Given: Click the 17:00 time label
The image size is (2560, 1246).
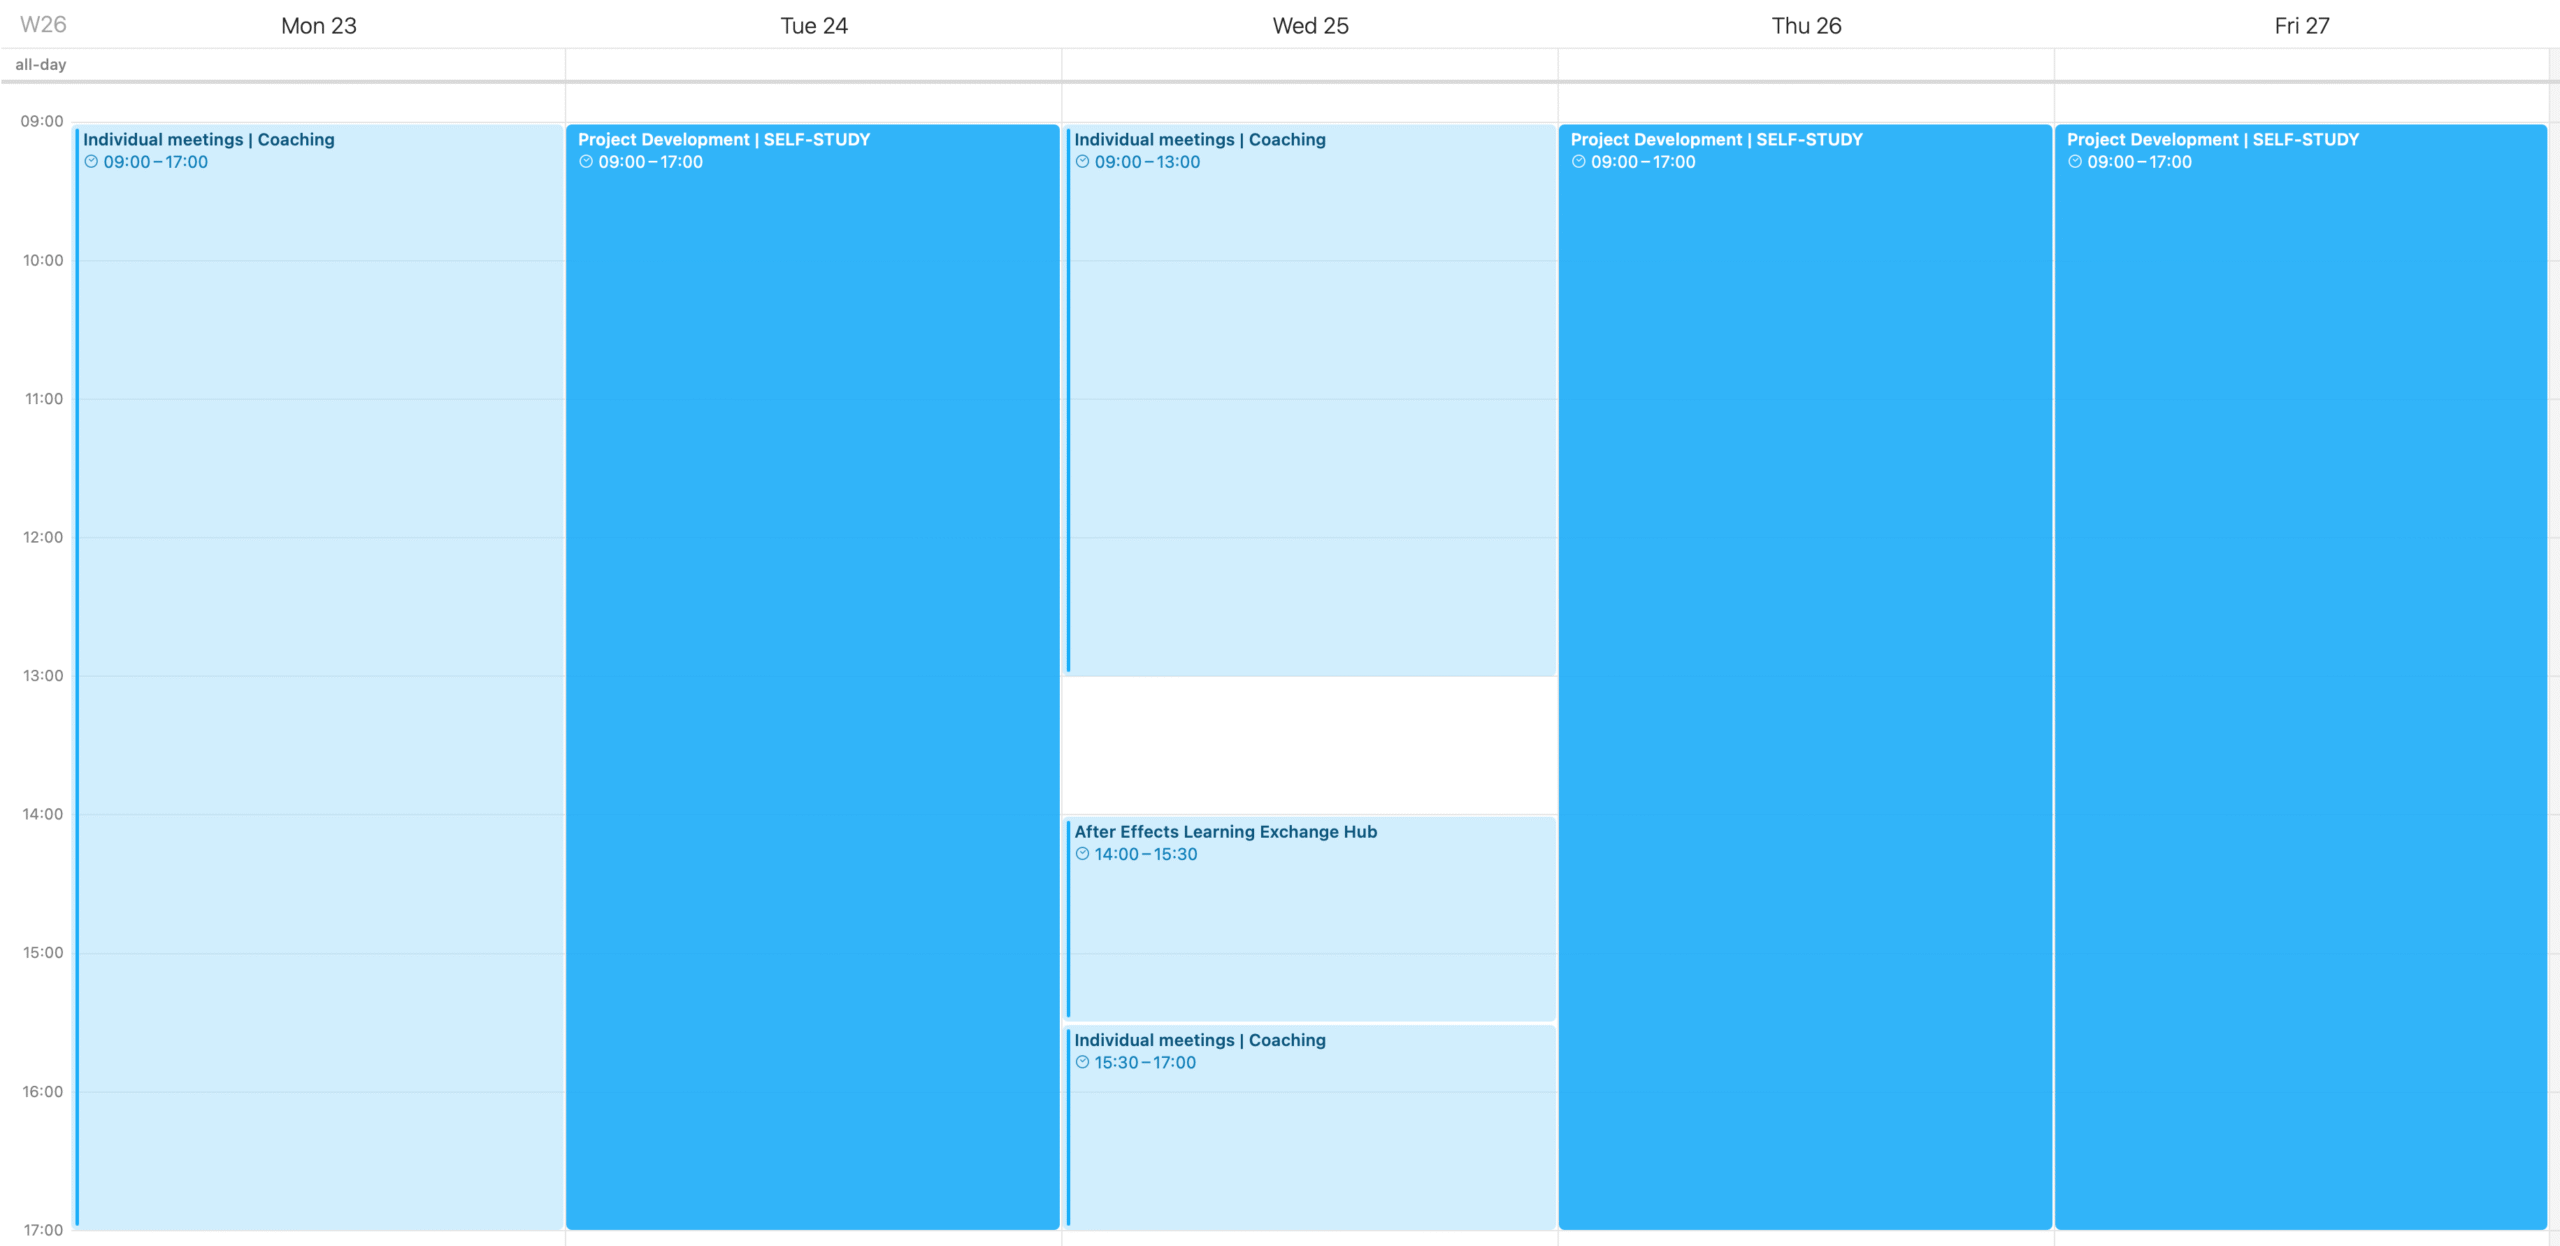Looking at the screenshot, I should 43,1230.
